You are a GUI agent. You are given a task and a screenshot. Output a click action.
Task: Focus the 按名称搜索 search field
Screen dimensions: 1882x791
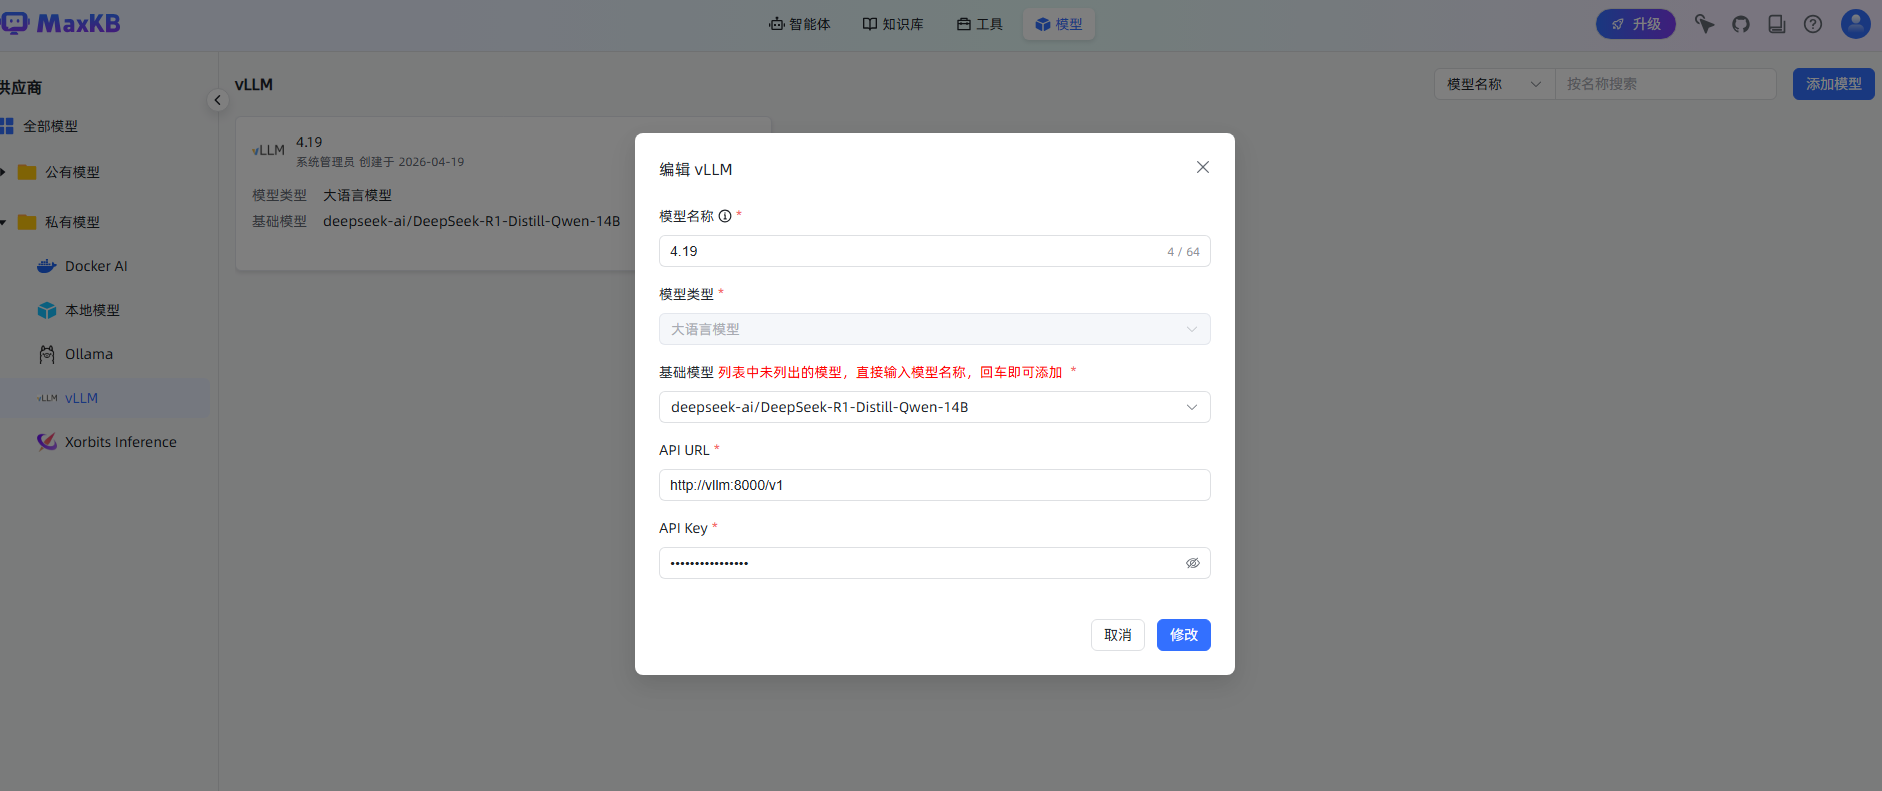point(1666,84)
